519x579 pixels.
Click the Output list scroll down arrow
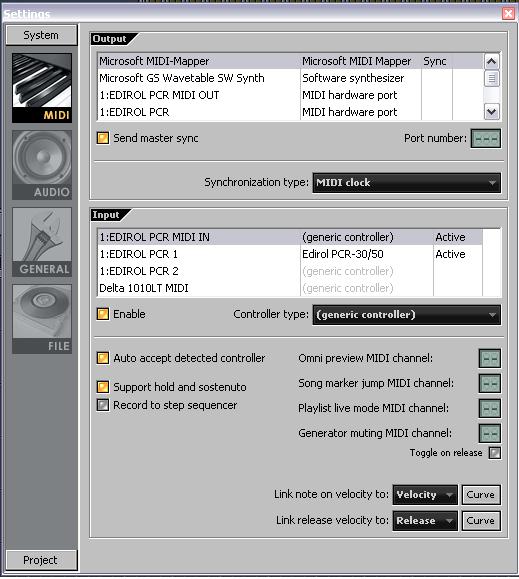[x=491, y=112]
